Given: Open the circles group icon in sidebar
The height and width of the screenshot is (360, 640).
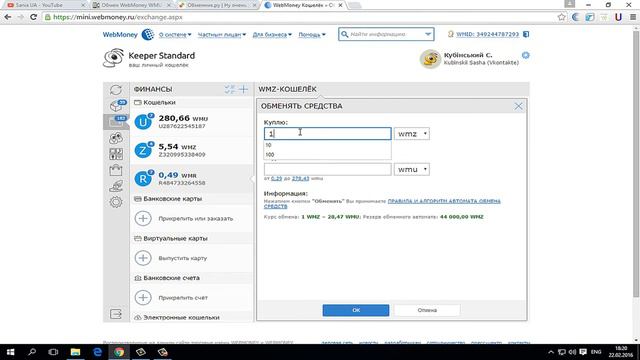Looking at the screenshot, I should point(116,138).
